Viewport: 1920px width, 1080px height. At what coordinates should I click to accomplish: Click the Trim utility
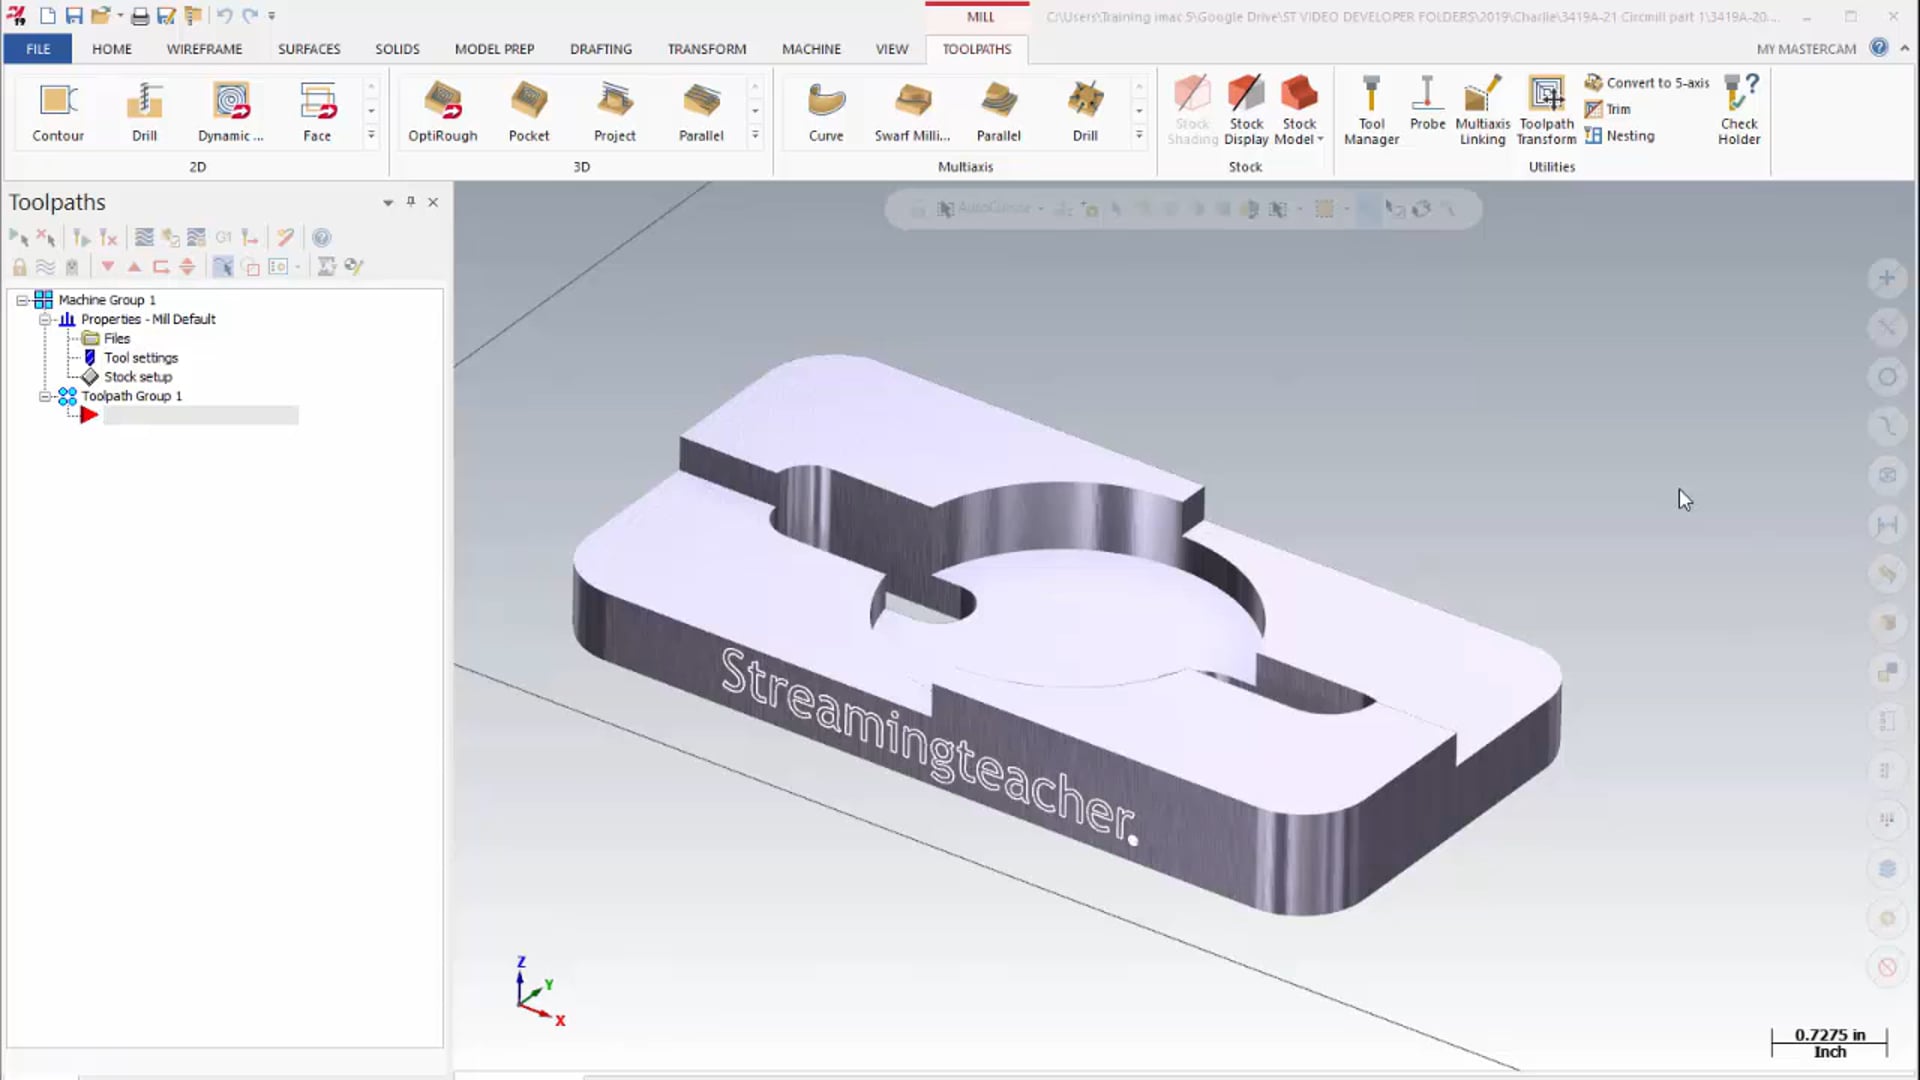[x=1607, y=109]
